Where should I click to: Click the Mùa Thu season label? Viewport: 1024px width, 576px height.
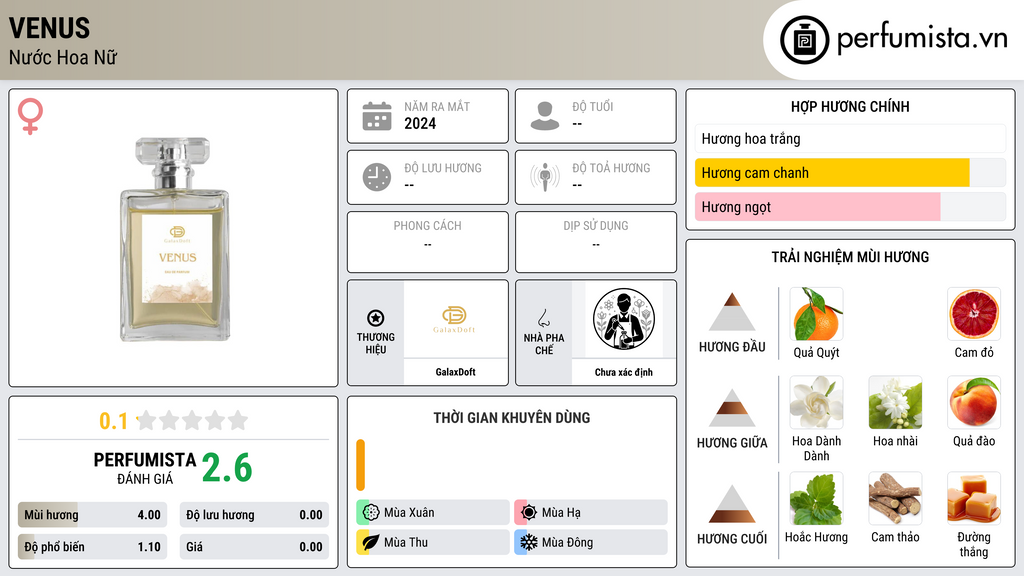click(406, 542)
